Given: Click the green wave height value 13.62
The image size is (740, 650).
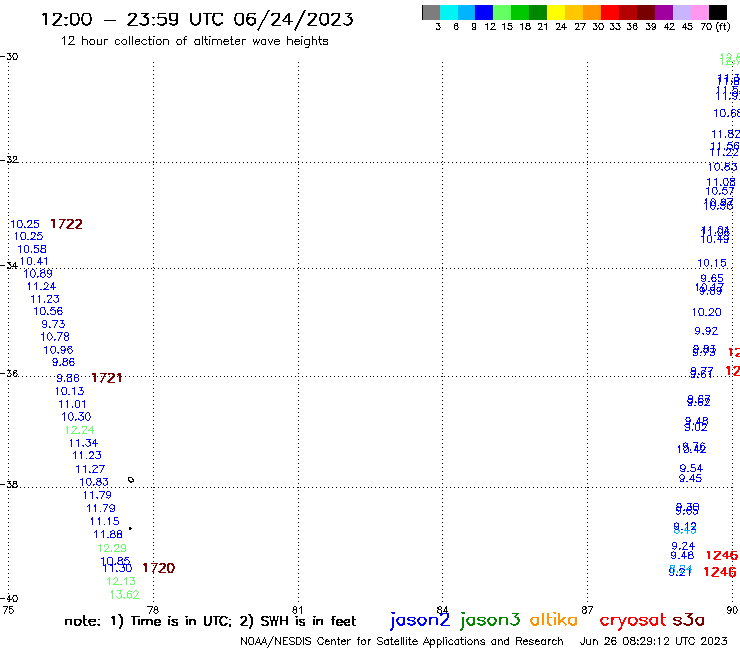Looking at the screenshot, I should point(125,595).
